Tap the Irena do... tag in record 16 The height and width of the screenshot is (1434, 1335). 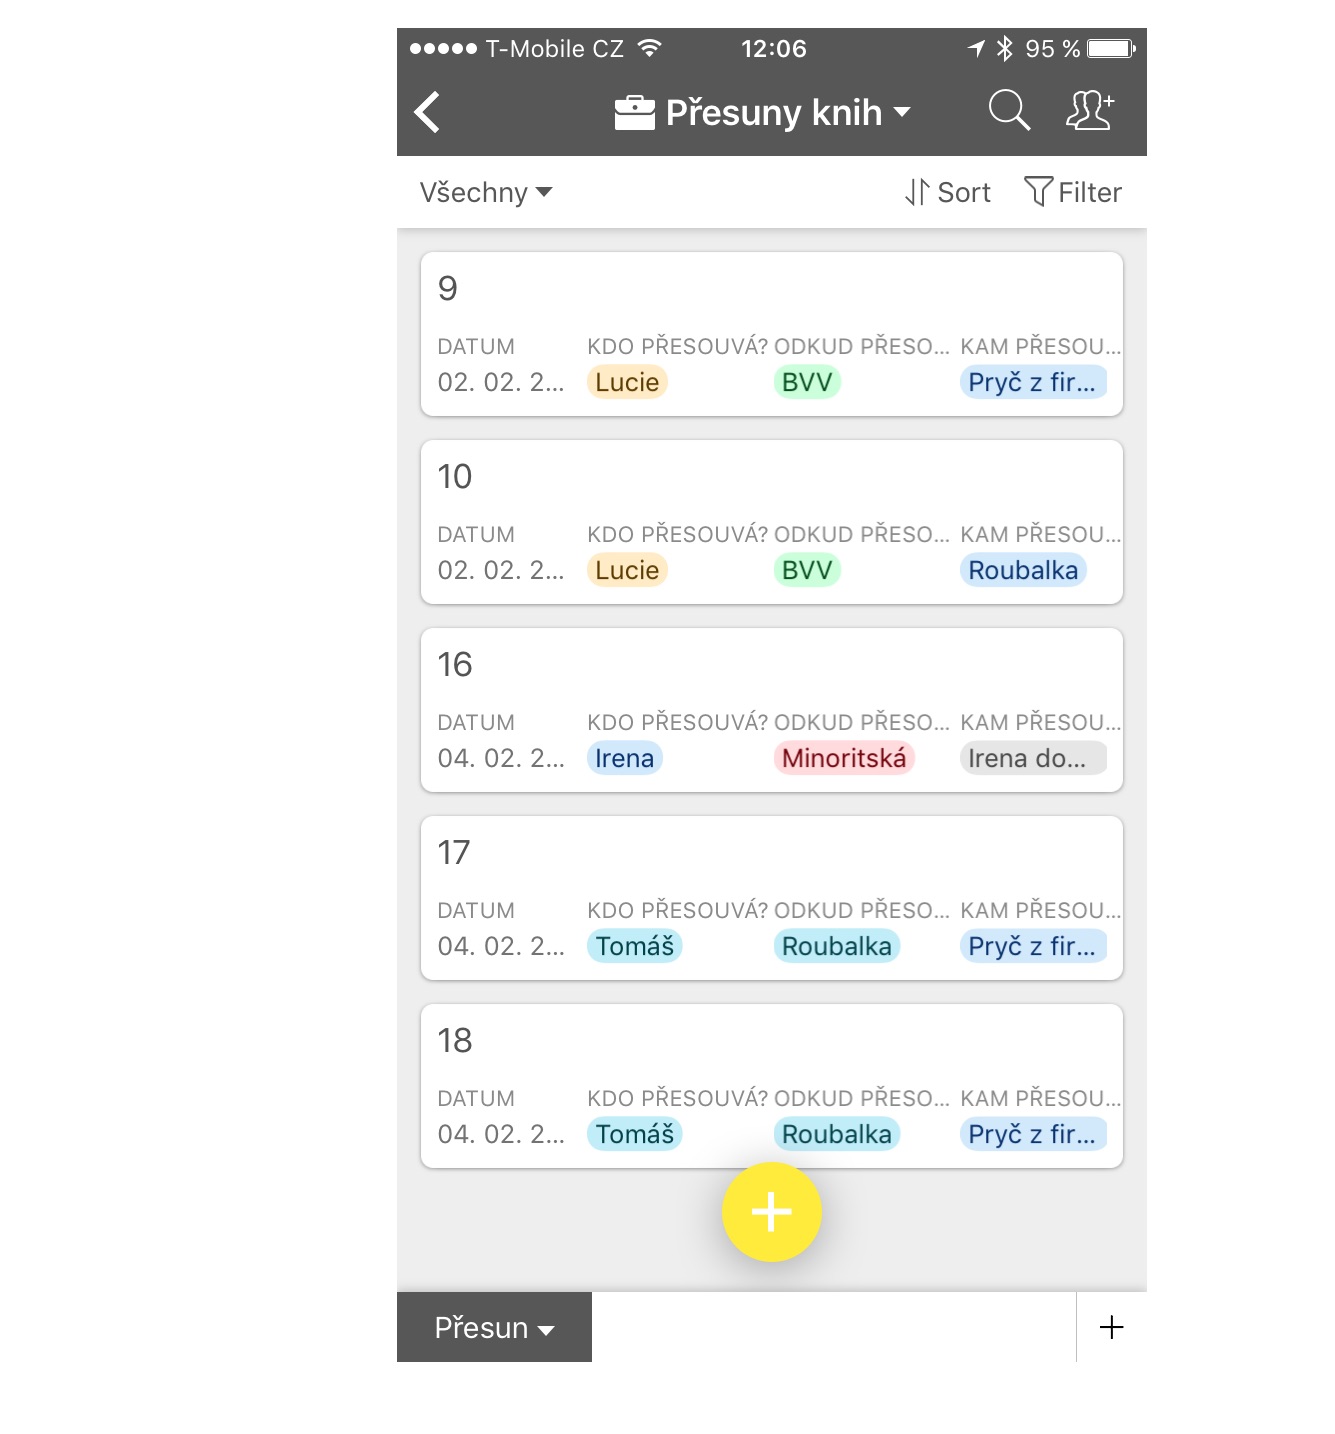[1033, 758]
